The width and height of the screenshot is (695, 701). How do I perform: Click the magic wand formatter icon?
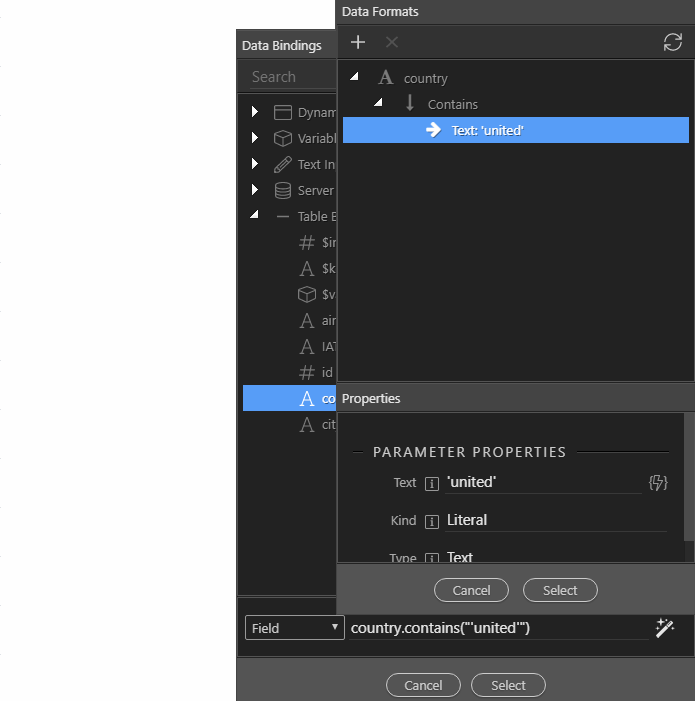click(x=665, y=628)
